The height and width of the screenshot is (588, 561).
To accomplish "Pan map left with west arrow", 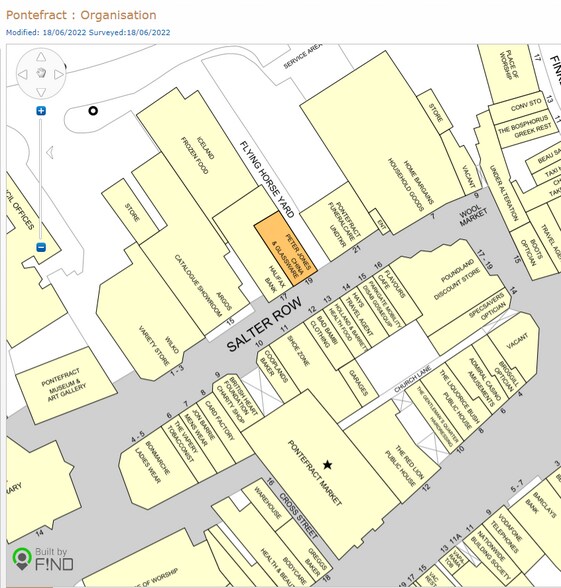I will point(23,74).
